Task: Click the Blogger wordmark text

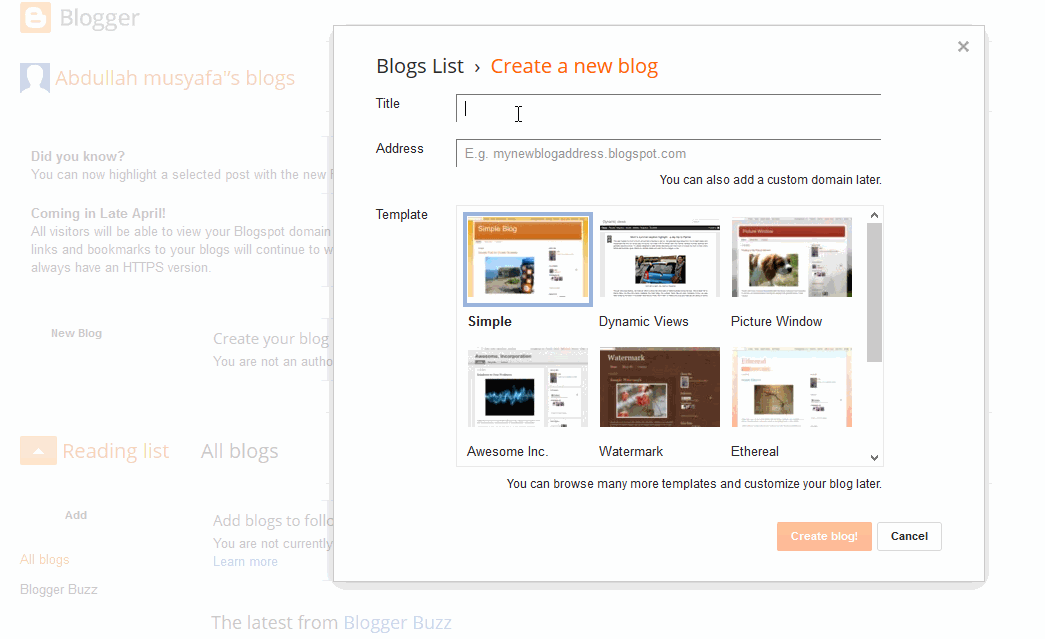Action: click(99, 18)
